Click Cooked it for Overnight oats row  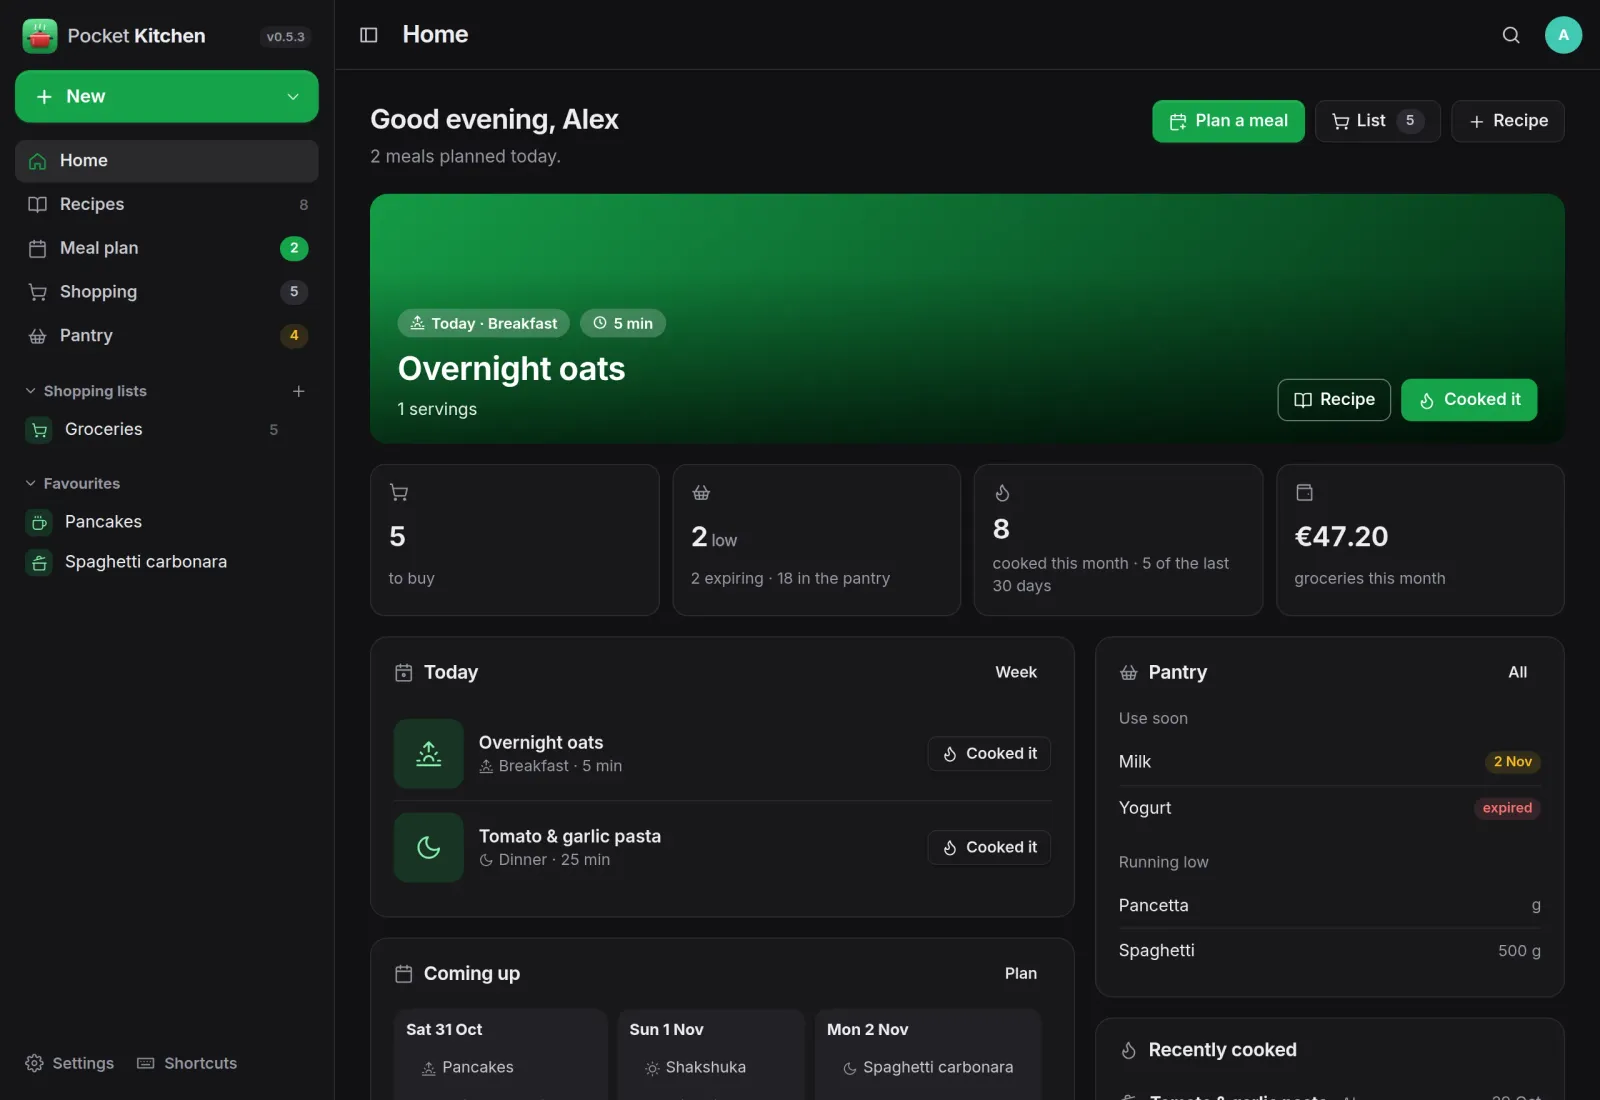(x=989, y=754)
